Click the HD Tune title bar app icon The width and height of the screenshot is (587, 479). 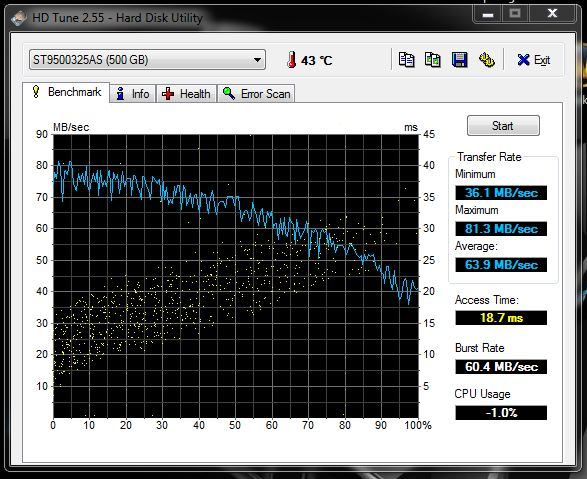(x=19, y=18)
